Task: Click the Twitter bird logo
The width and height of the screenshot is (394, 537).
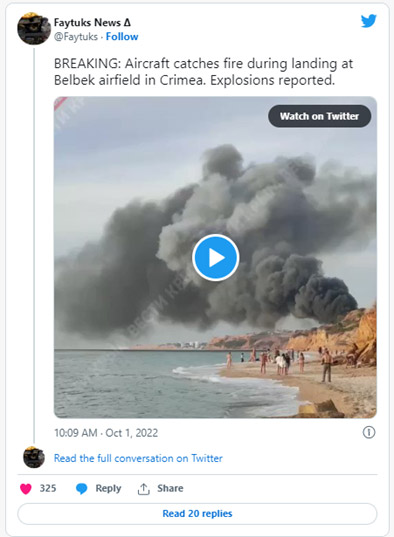Action: pos(369,21)
